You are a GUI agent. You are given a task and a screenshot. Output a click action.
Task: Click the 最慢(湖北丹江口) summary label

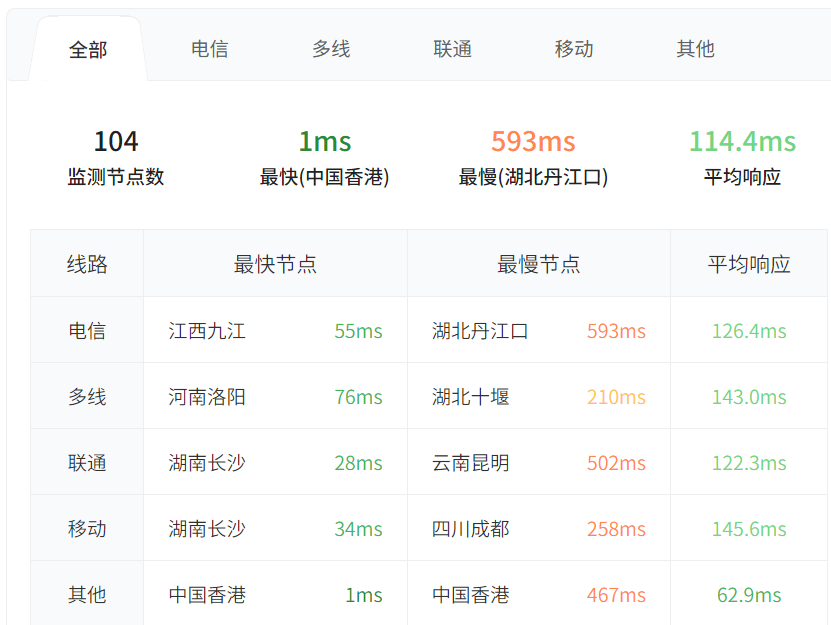click(533, 178)
